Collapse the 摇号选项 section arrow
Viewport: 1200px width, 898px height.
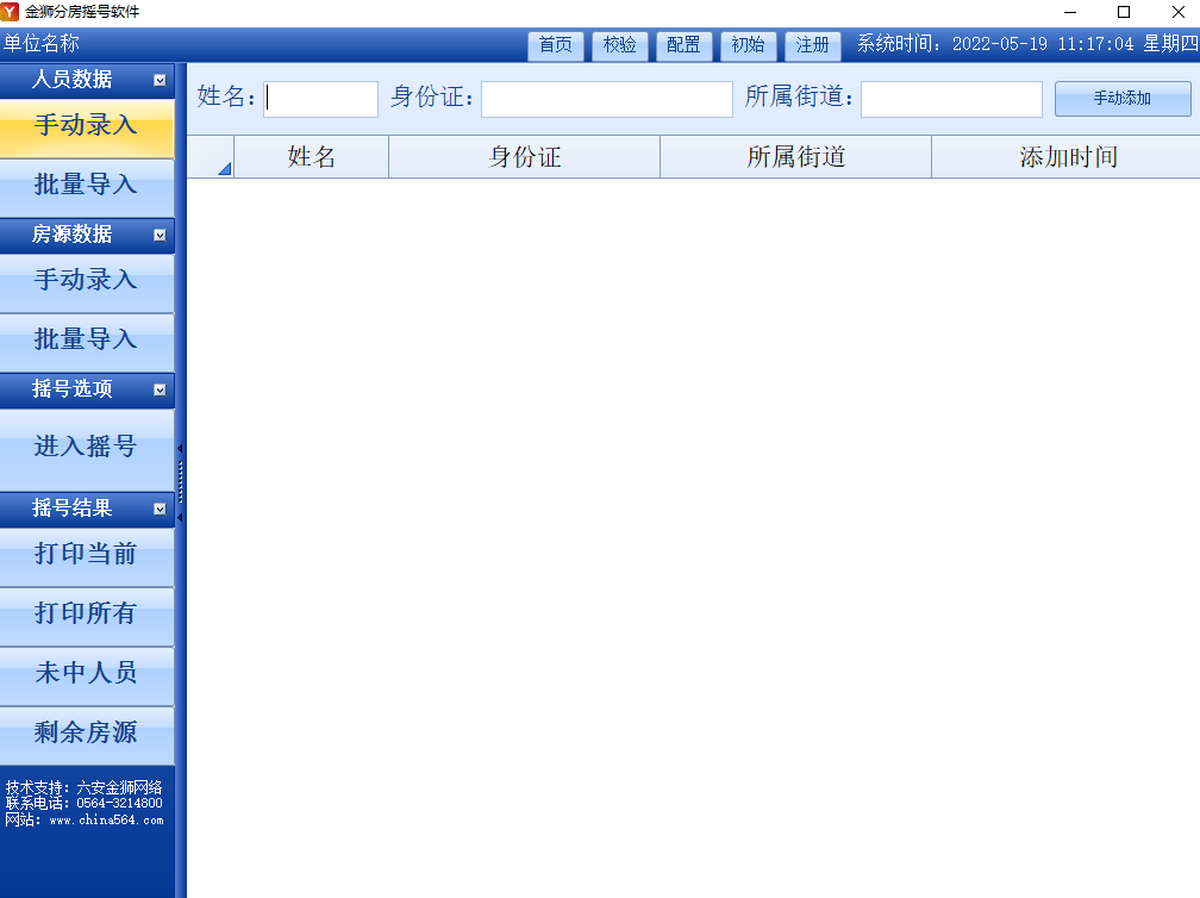tap(160, 391)
